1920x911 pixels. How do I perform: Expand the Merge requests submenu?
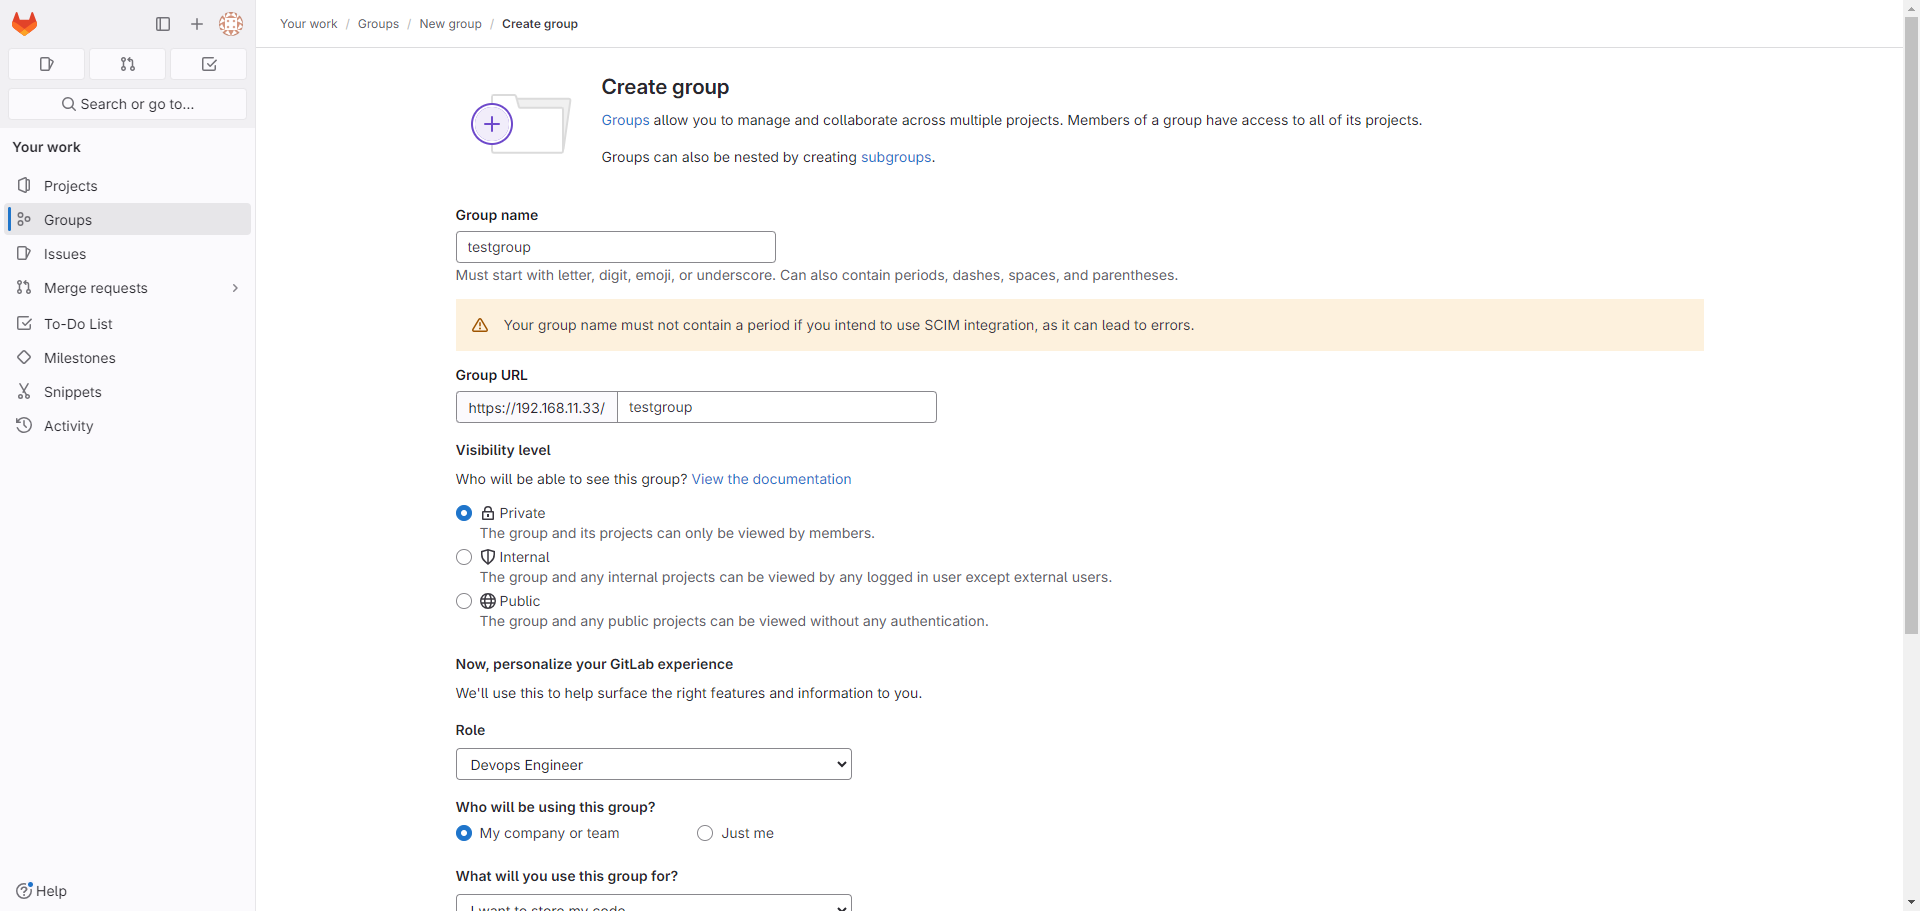(235, 288)
